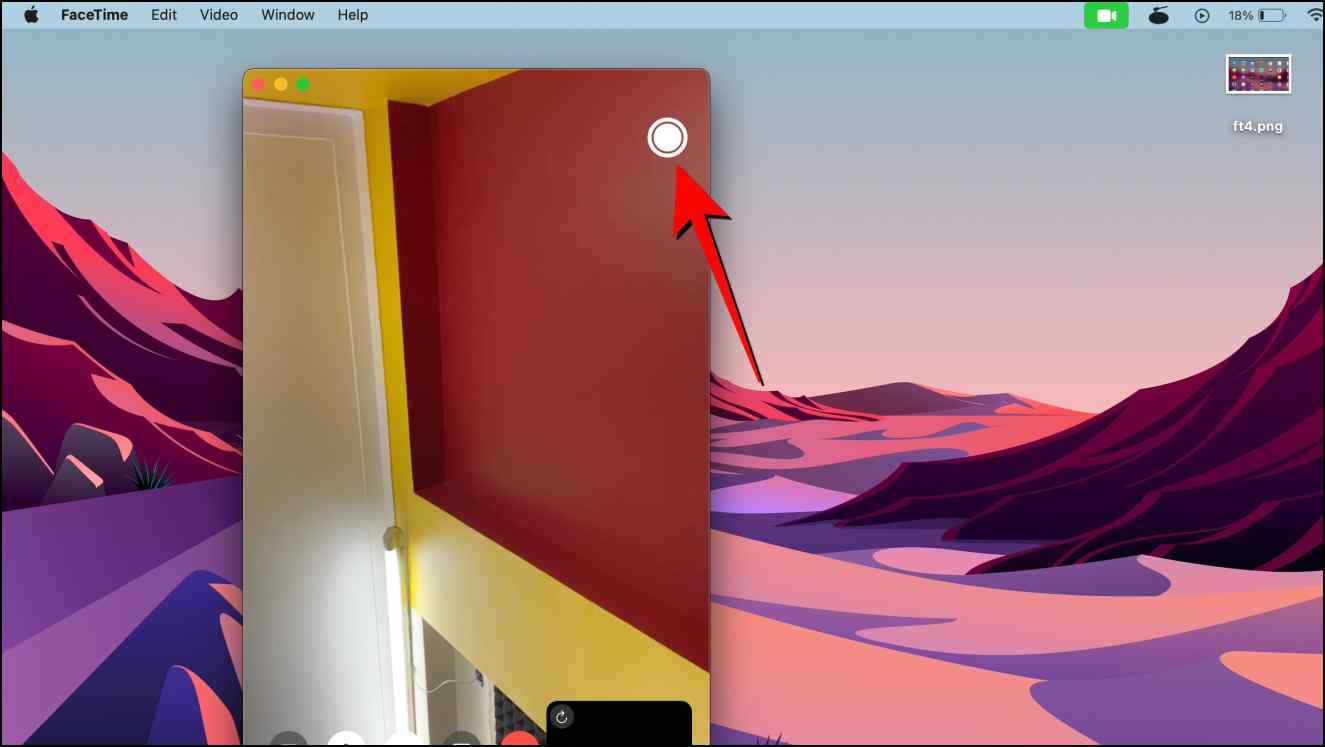
Task: Minimize the FaceTime window with yellow button
Action: point(281,85)
